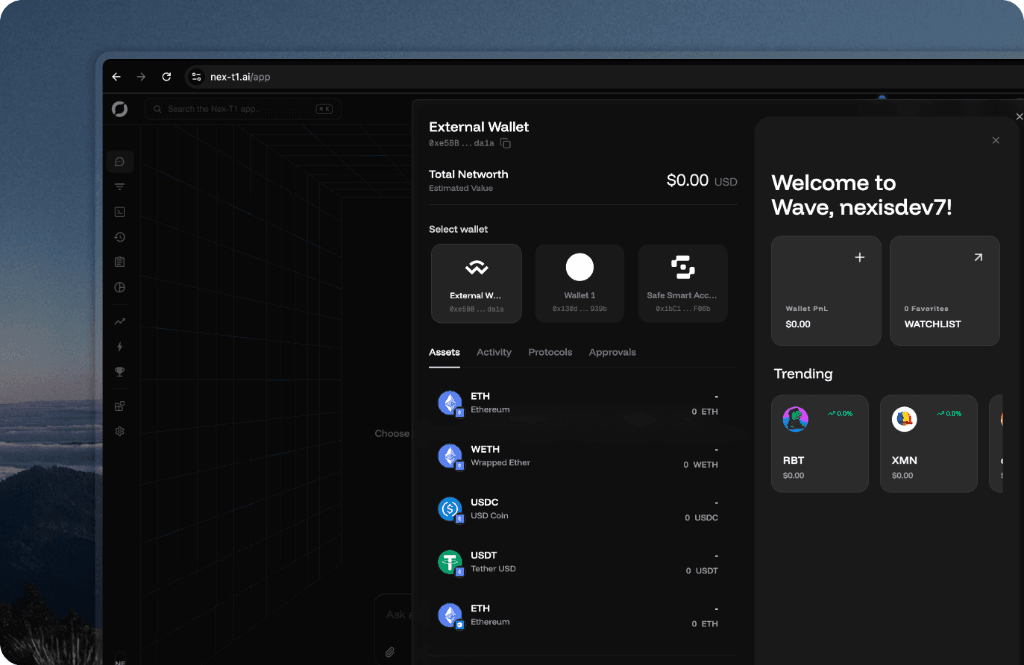The width and height of the screenshot is (1024, 665).
Task: Open the history clock icon in sidebar
Action: click(120, 237)
